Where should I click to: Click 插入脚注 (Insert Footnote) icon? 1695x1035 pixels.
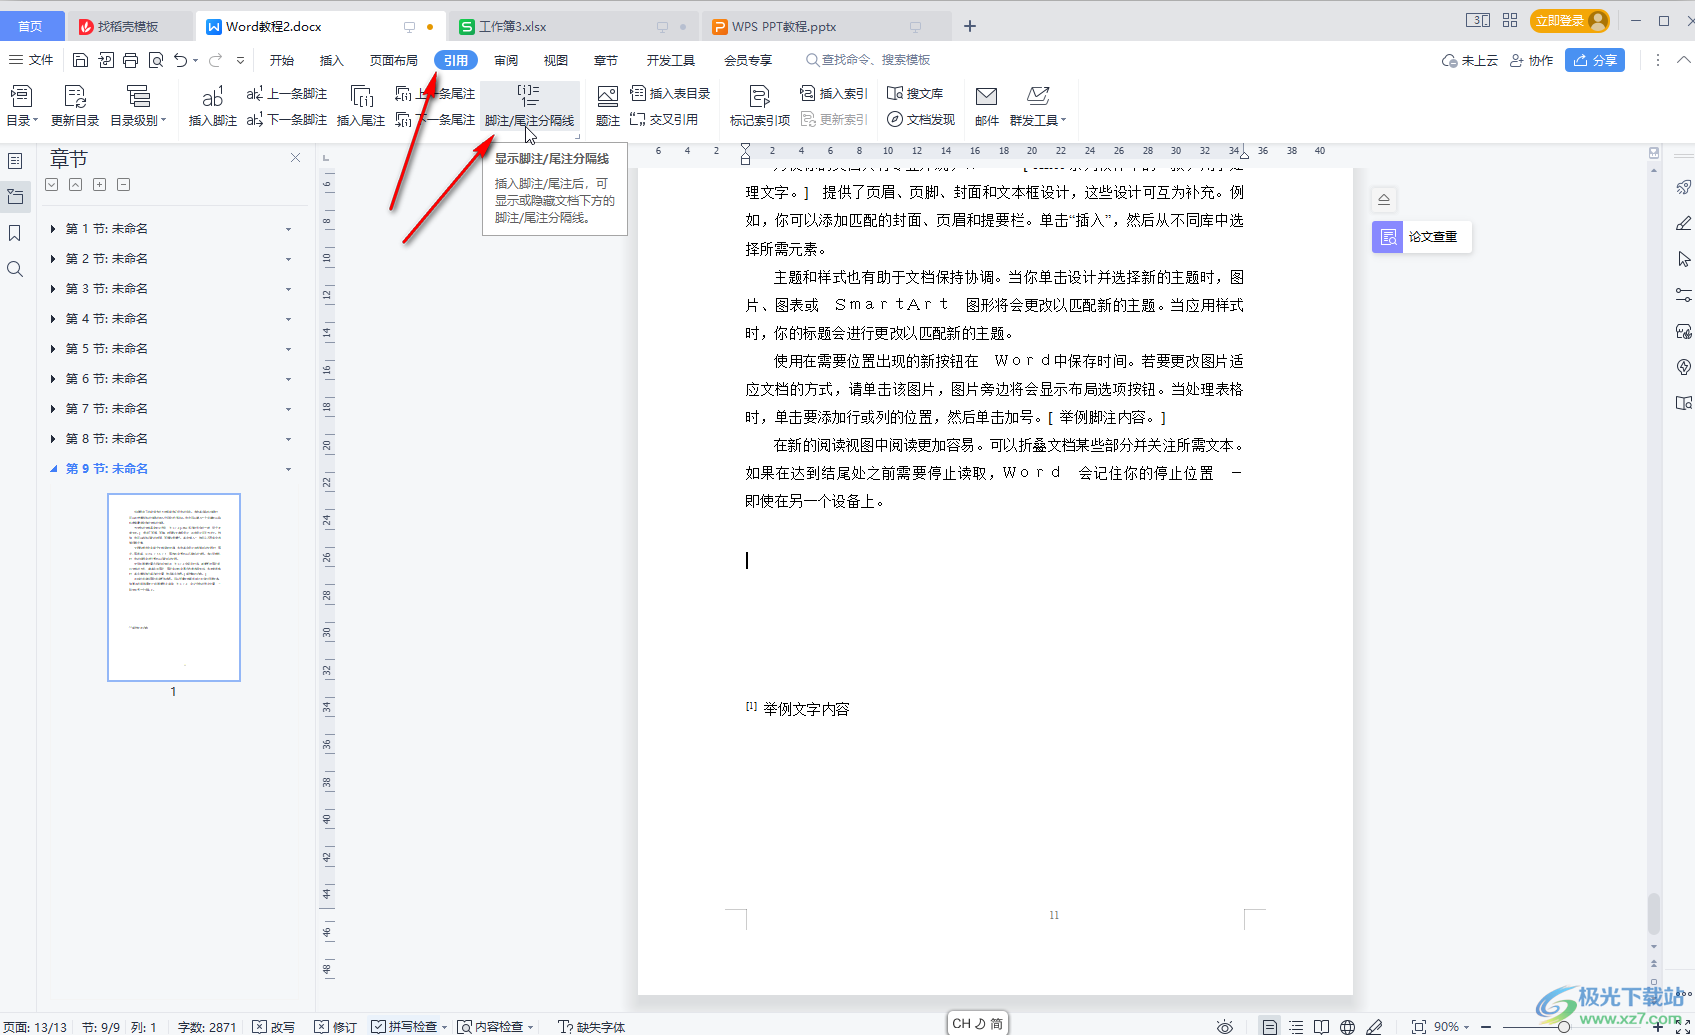(212, 105)
